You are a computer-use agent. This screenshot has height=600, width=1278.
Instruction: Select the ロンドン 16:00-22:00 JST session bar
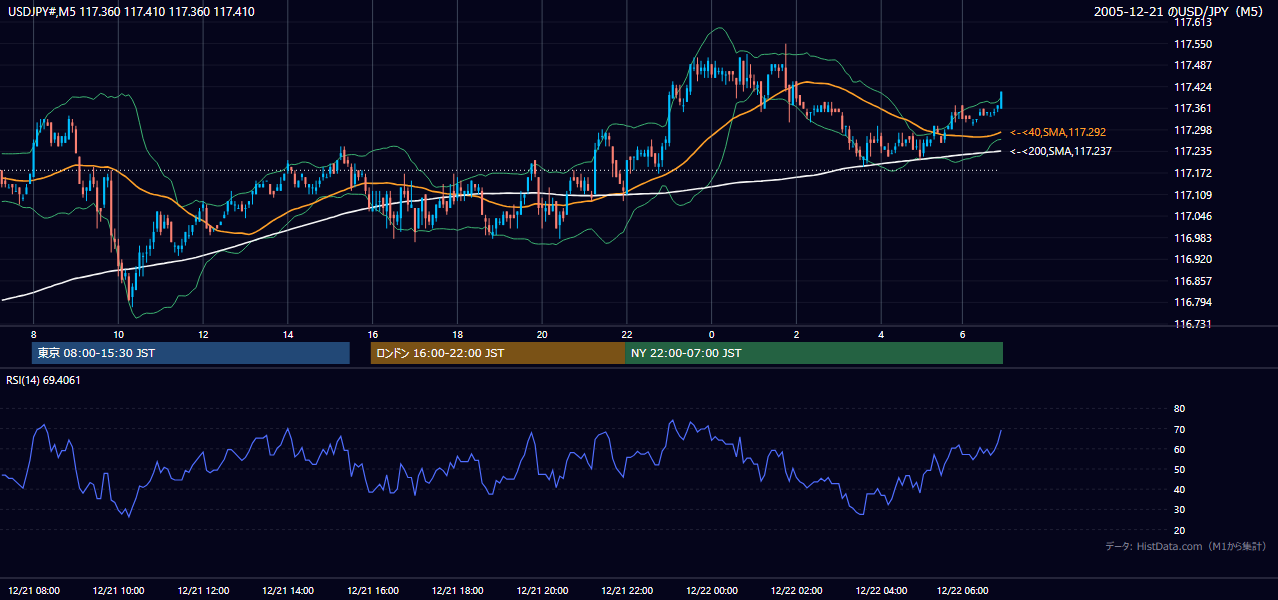click(498, 353)
